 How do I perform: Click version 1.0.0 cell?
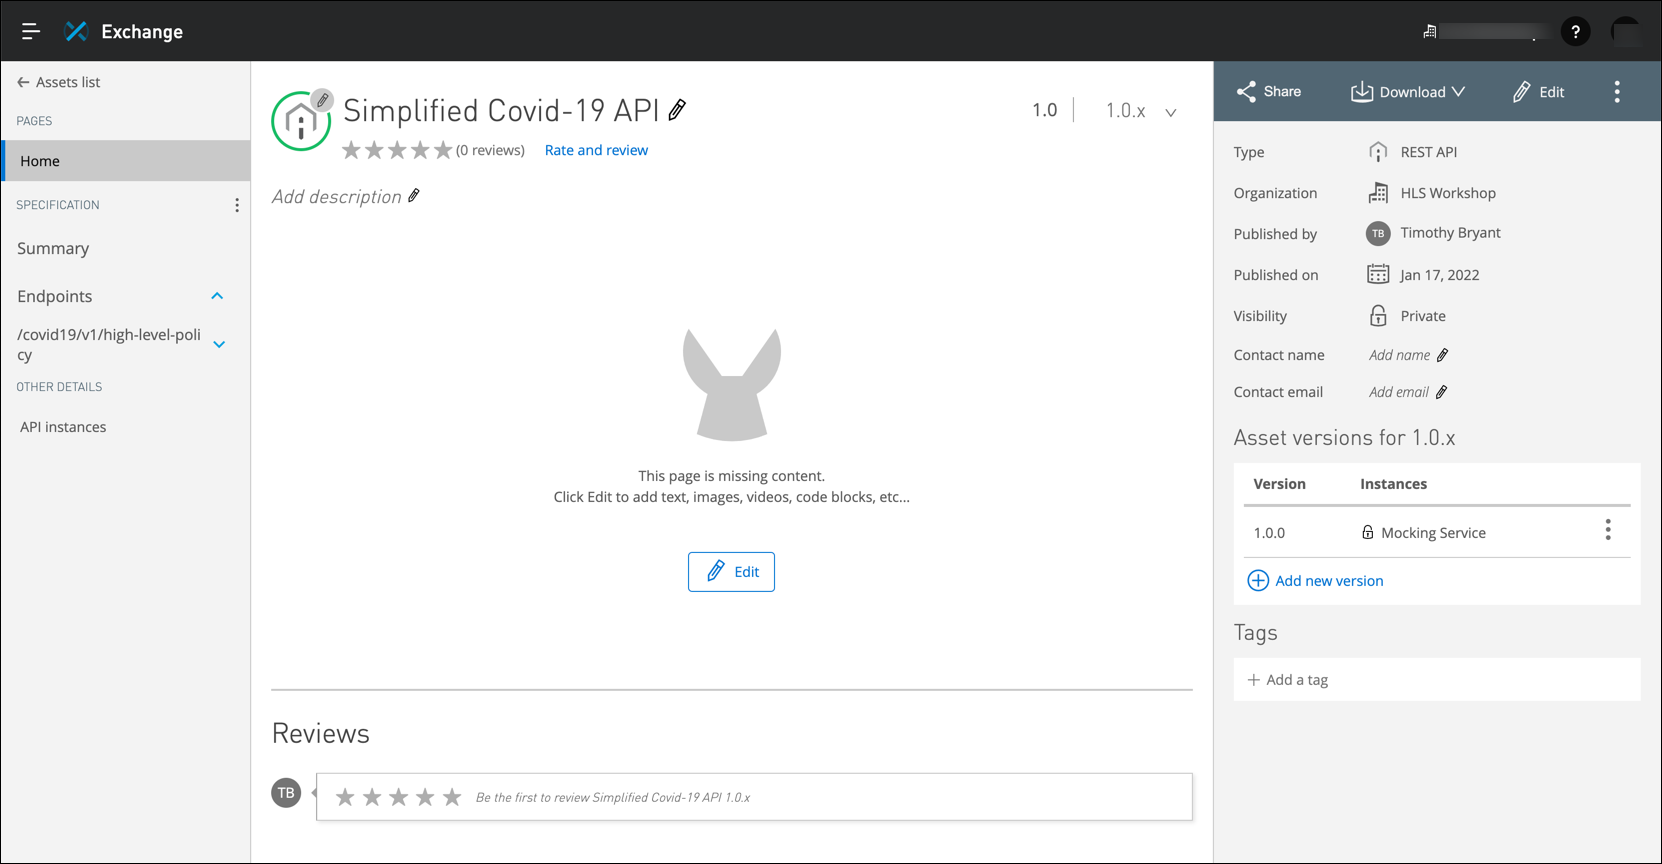click(1269, 533)
